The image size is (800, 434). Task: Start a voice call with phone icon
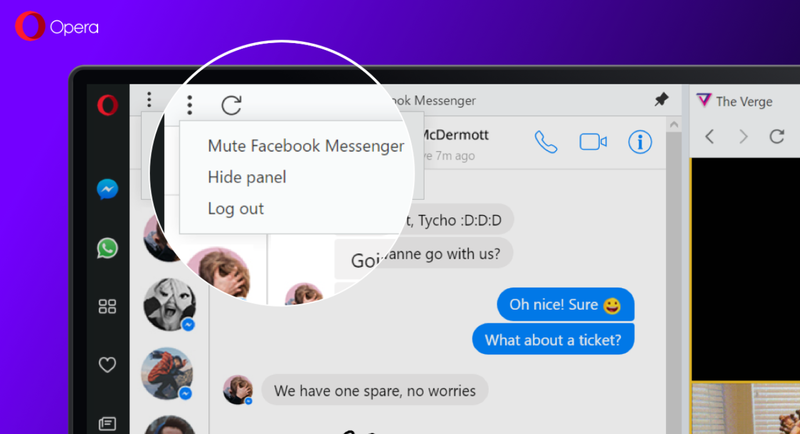(545, 142)
